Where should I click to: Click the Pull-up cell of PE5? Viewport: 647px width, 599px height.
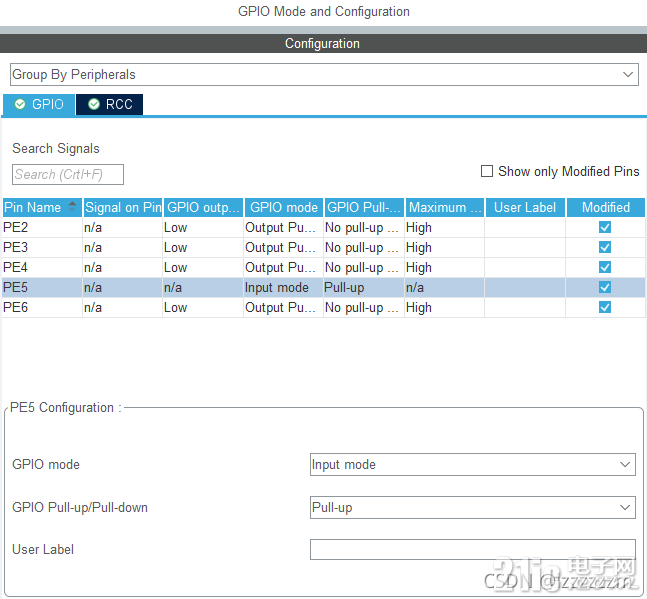point(364,287)
